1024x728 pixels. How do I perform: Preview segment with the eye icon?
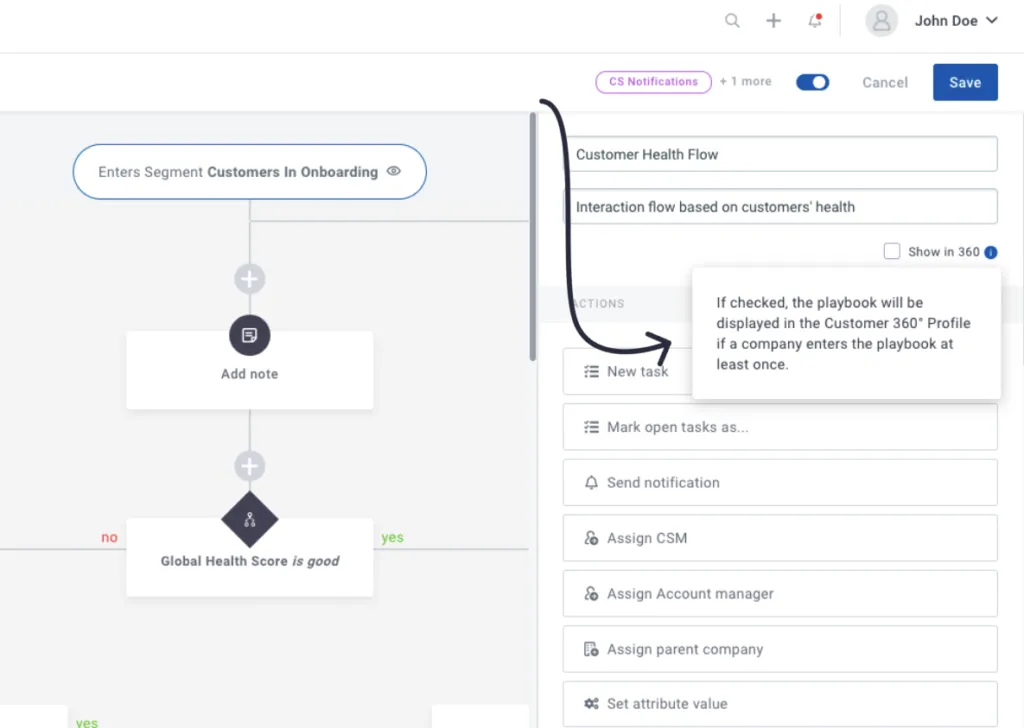pyautogui.click(x=393, y=171)
